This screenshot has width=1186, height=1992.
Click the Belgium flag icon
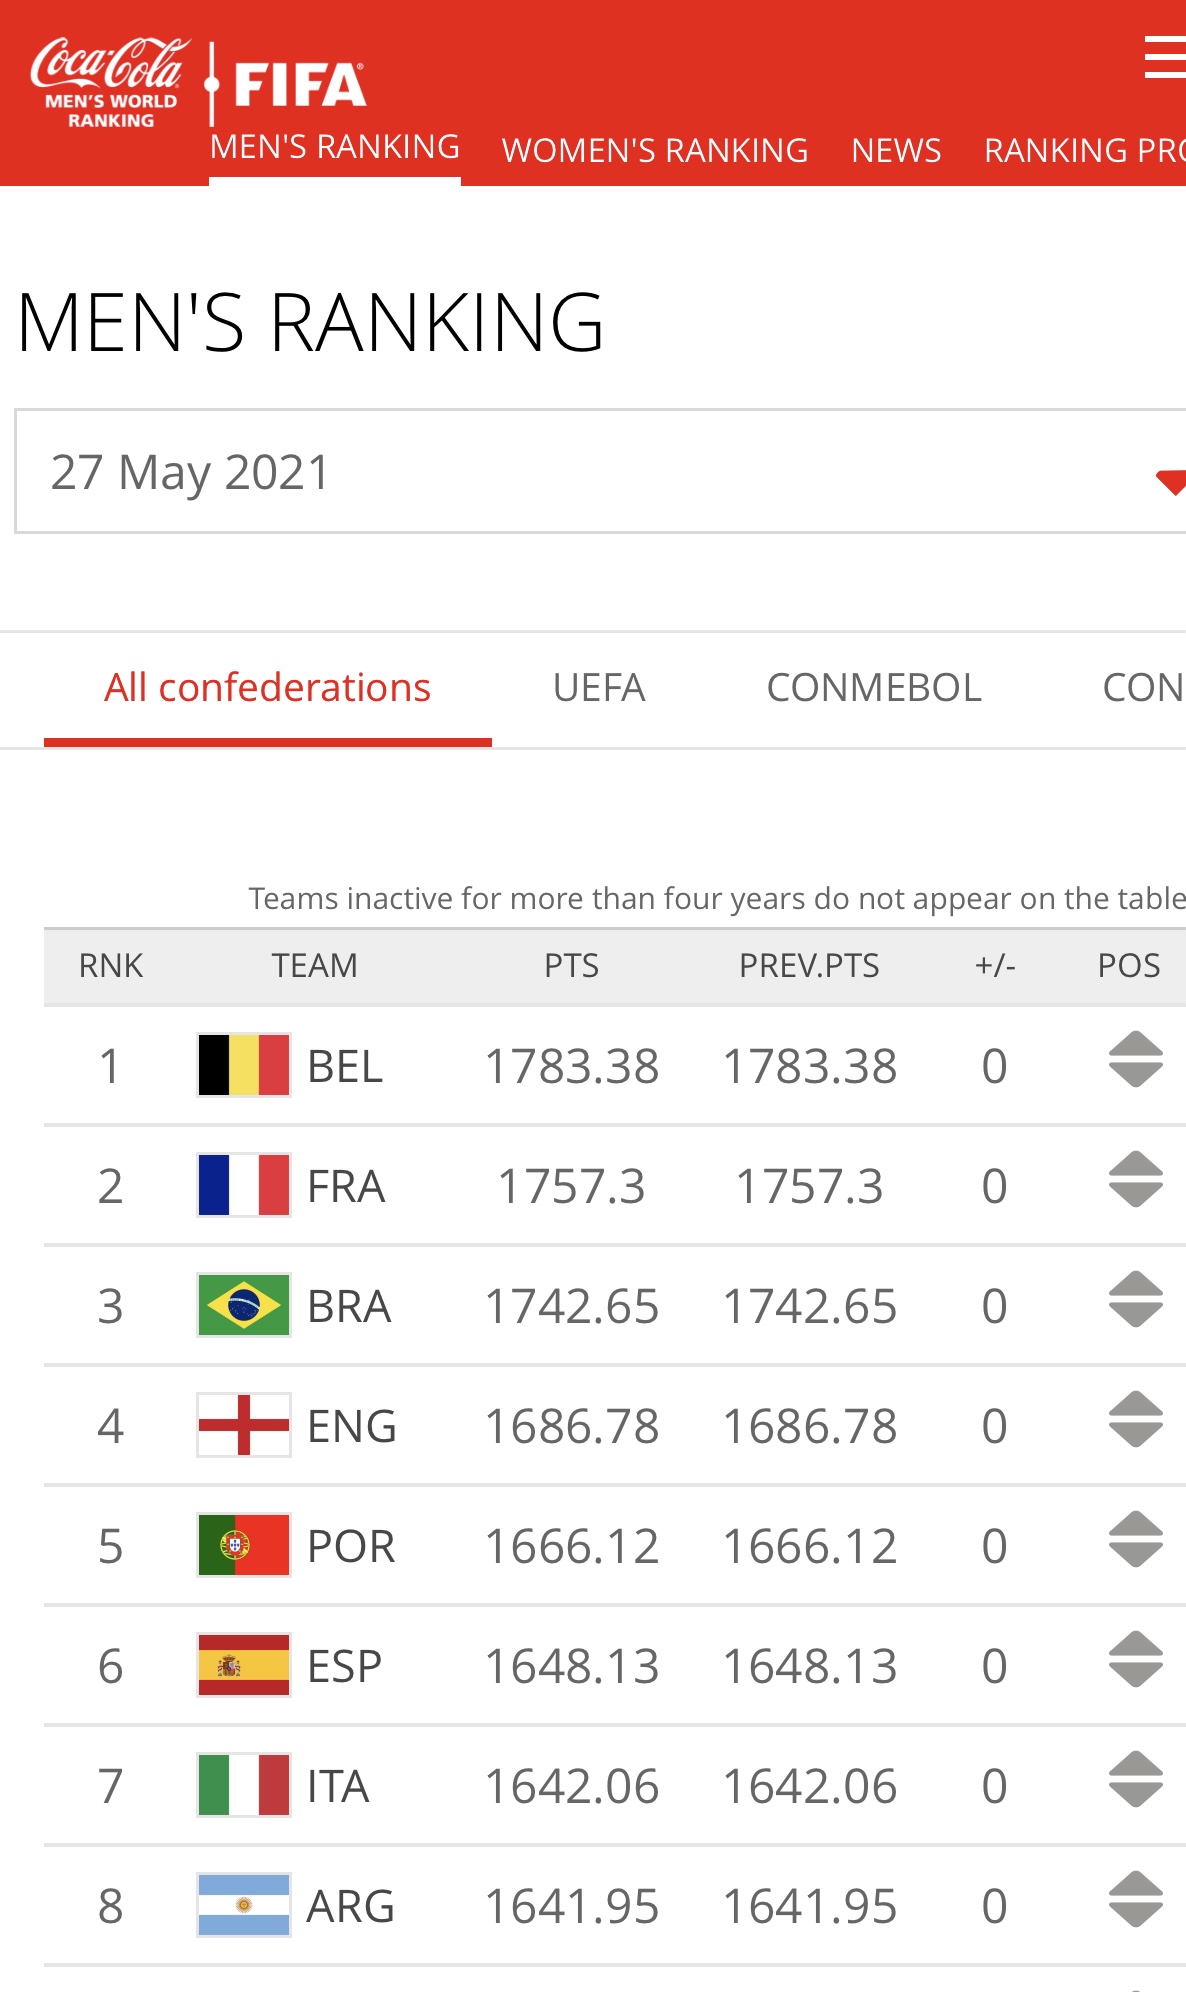(244, 1065)
